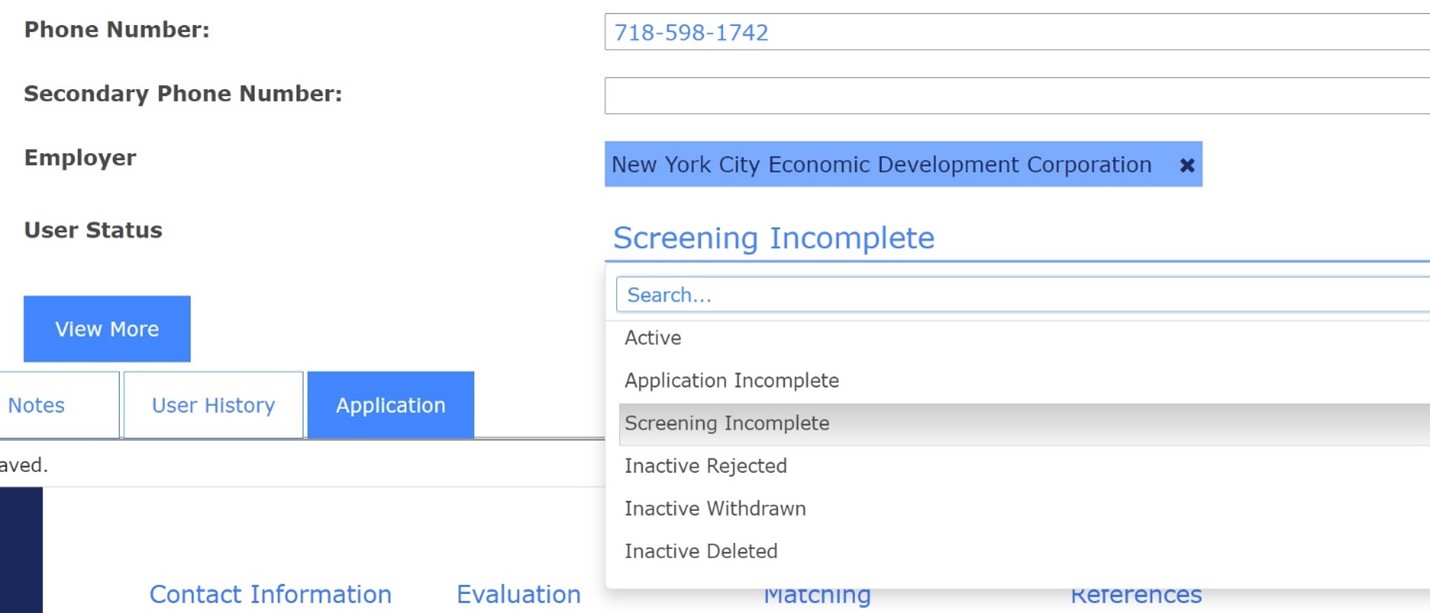Click the Phone Number input field
Viewport: 1430px width, 613px height.
coord(1016,32)
